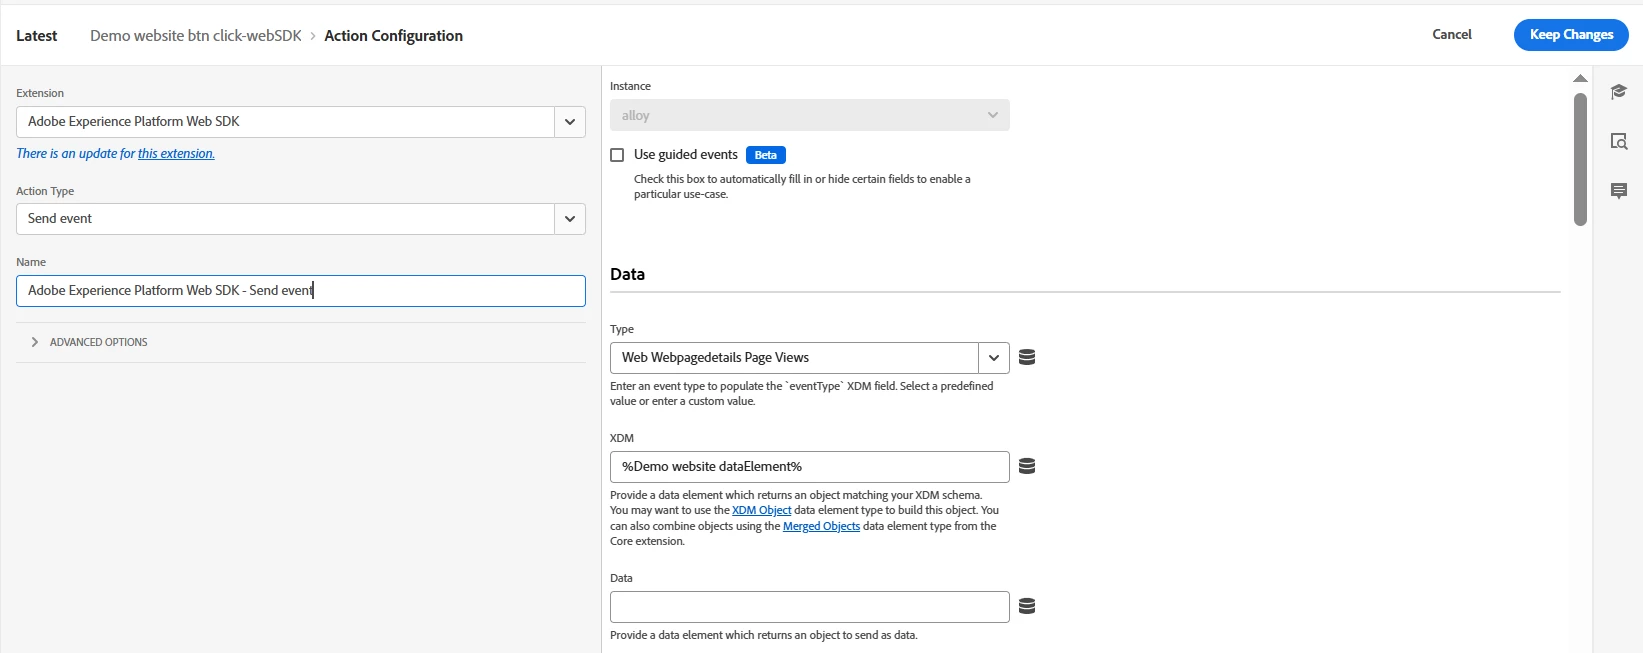The image size is (1643, 653).
Task: Click the Data section heading
Action: tap(627, 274)
